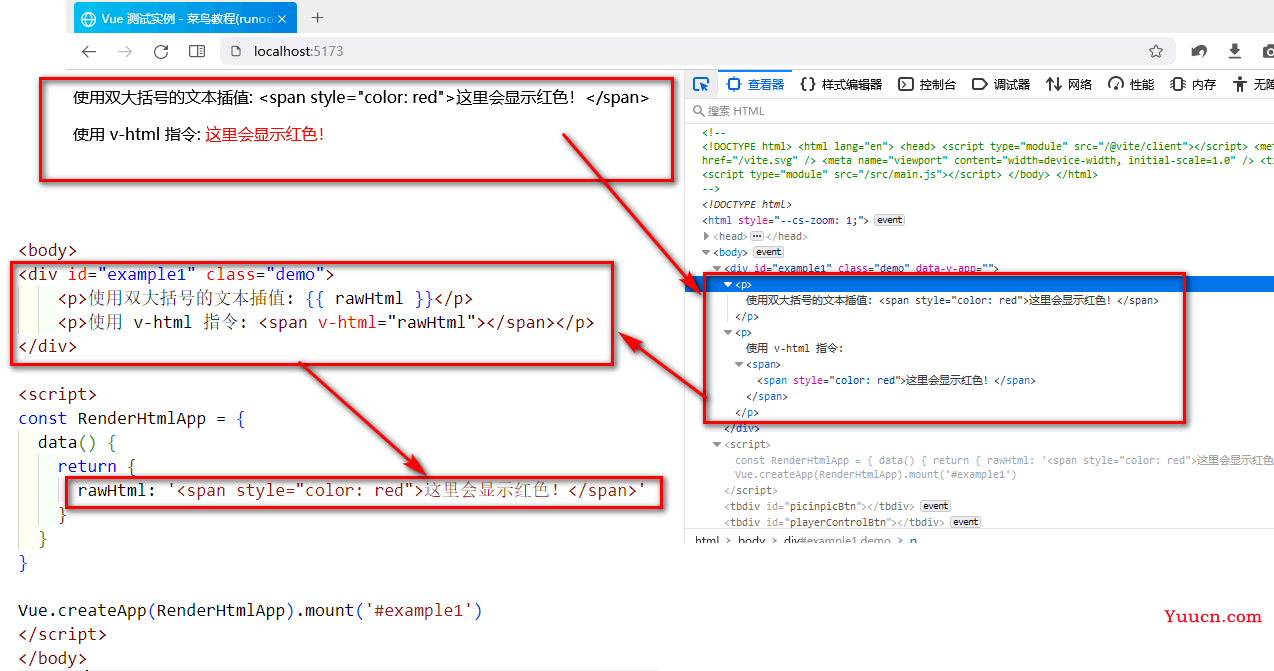Viewport: 1274px width, 671px height.
Task: Click the {{ rawHtml }} code line
Action: coord(265,298)
